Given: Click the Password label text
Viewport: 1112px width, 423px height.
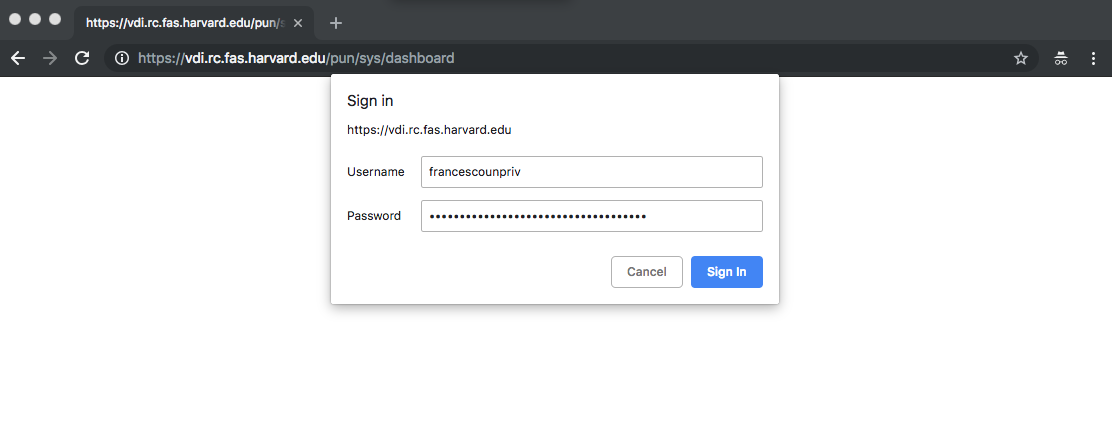Looking at the screenshot, I should coord(374,216).
